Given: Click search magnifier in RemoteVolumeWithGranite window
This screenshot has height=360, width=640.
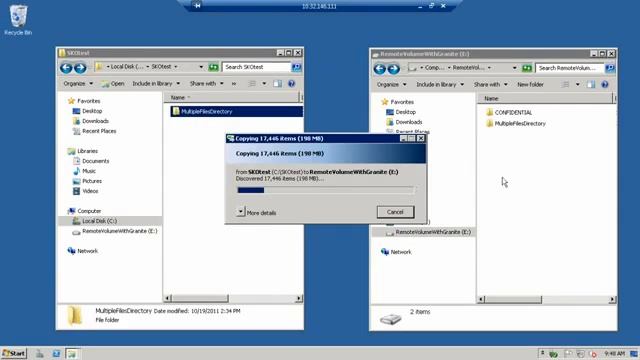Looking at the screenshot, I should point(610,68).
